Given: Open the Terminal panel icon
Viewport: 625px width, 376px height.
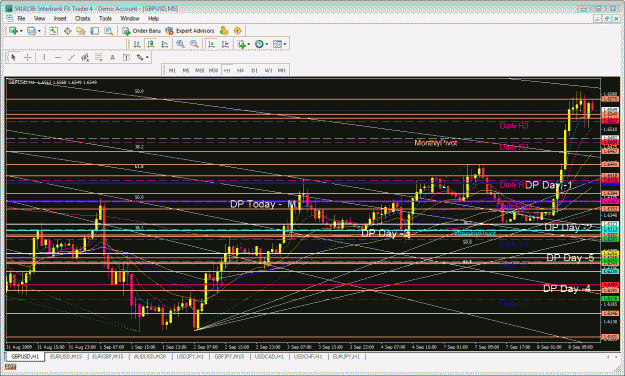Looking at the screenshot, I should (94, 31).
